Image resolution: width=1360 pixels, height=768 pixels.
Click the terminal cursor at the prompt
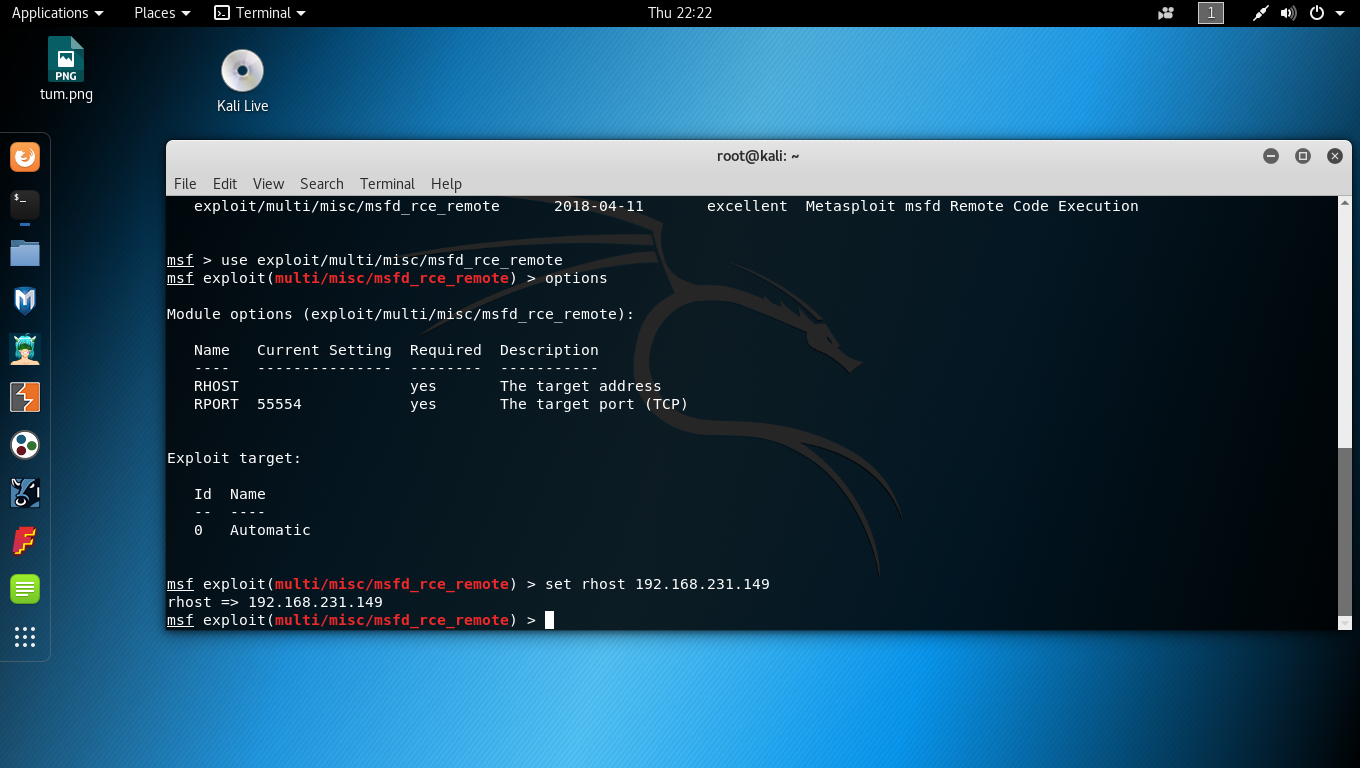[x=549, y=620]
